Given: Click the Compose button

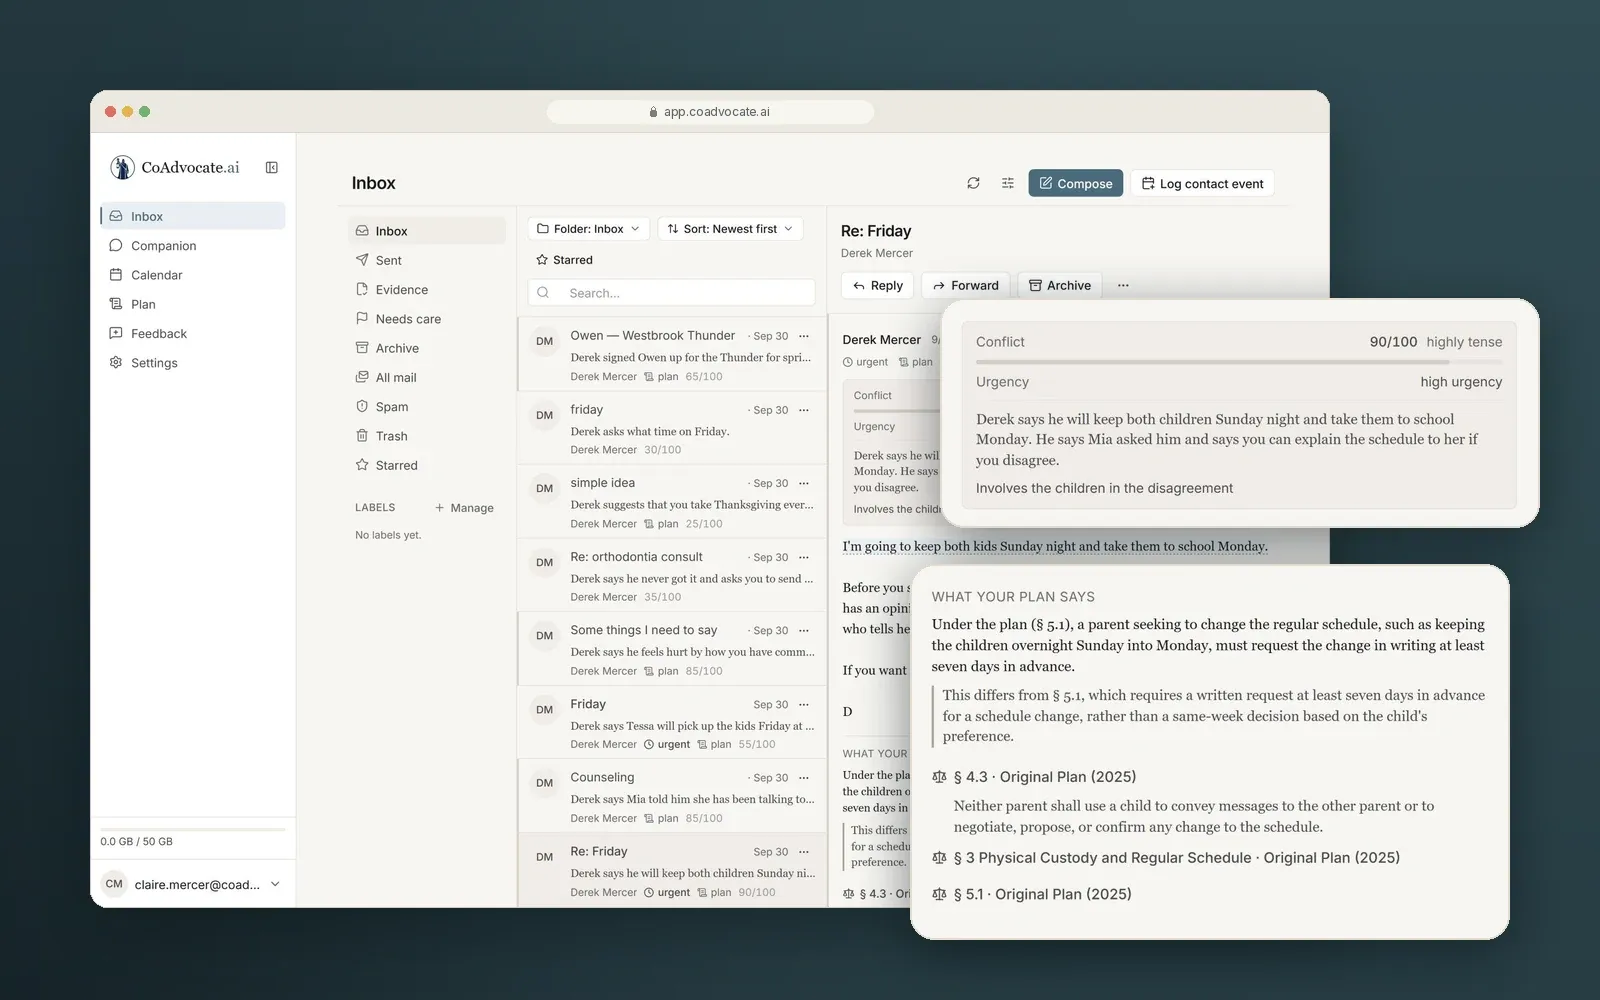Looking at the screenshot, I should 1075,184.
